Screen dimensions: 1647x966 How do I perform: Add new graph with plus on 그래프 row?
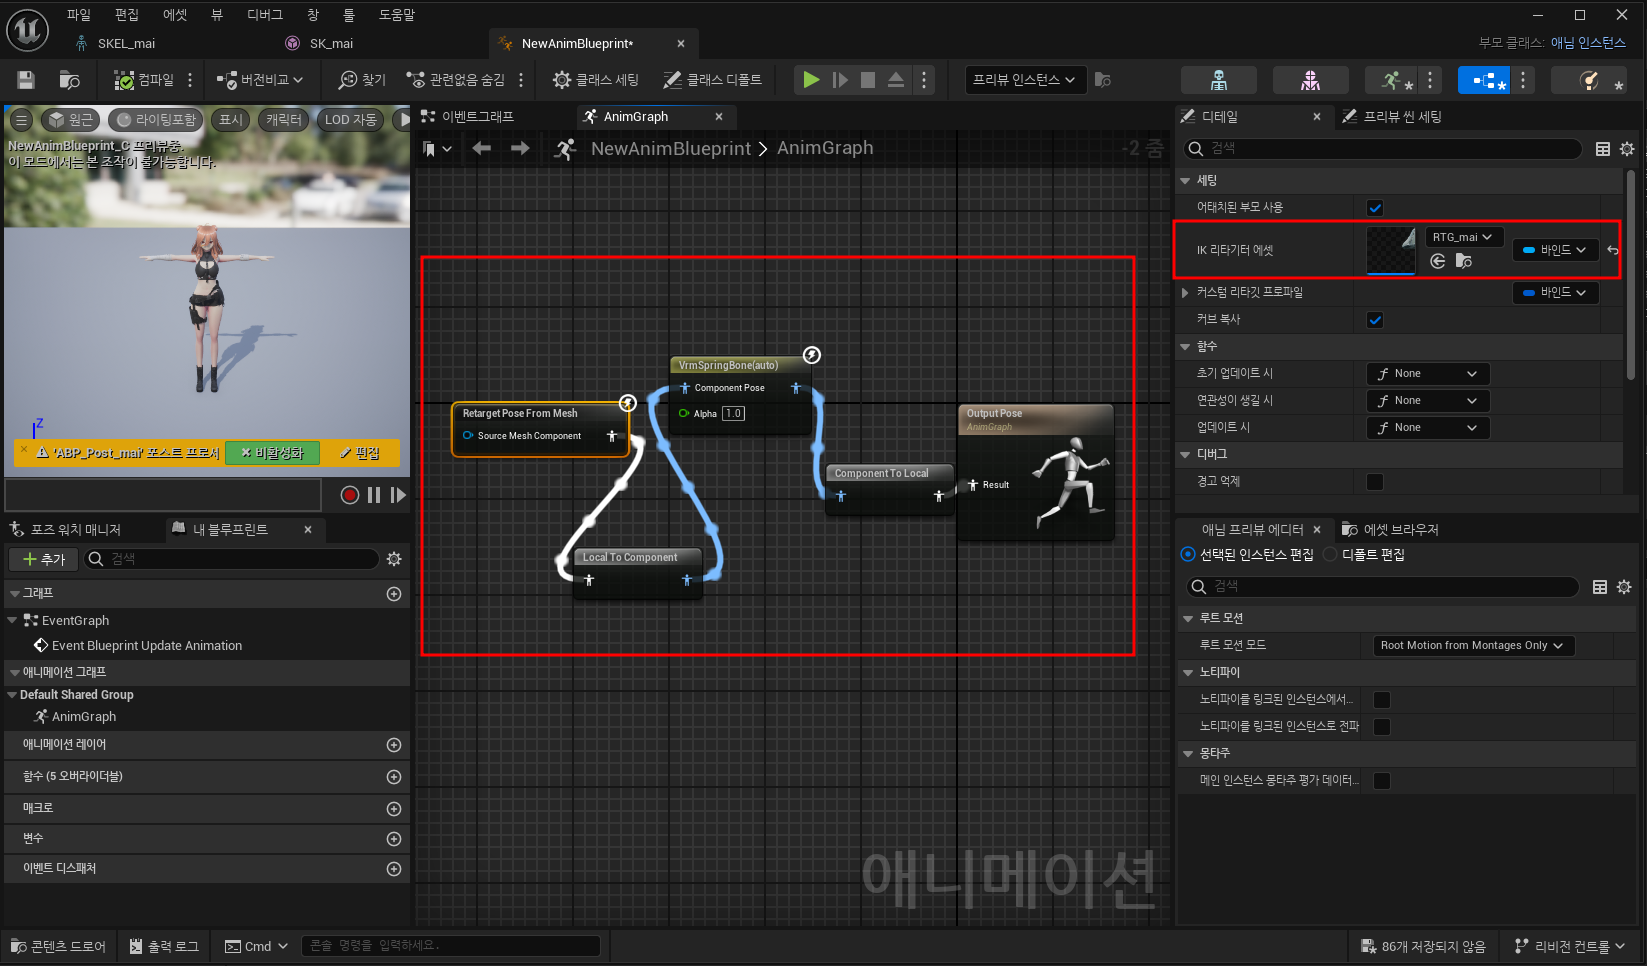click(x=394, y=594)
